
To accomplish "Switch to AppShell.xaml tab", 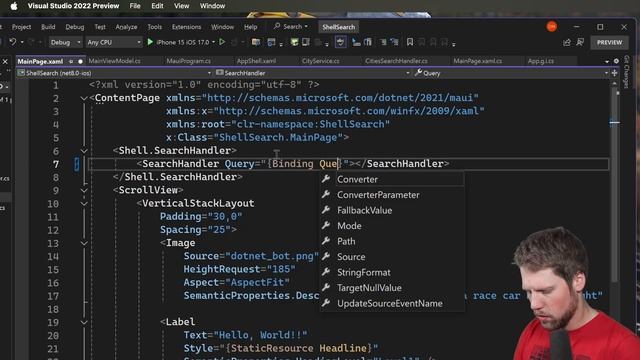I will pos(256,61).
